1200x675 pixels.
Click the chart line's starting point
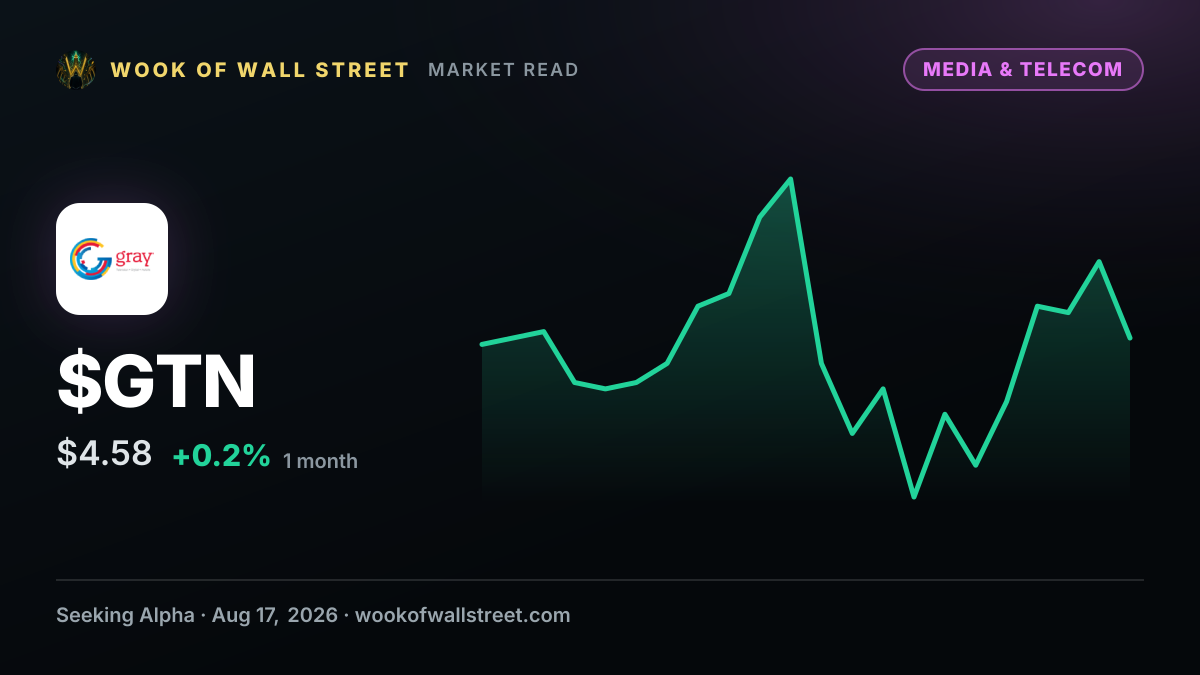tap(483, 344)
